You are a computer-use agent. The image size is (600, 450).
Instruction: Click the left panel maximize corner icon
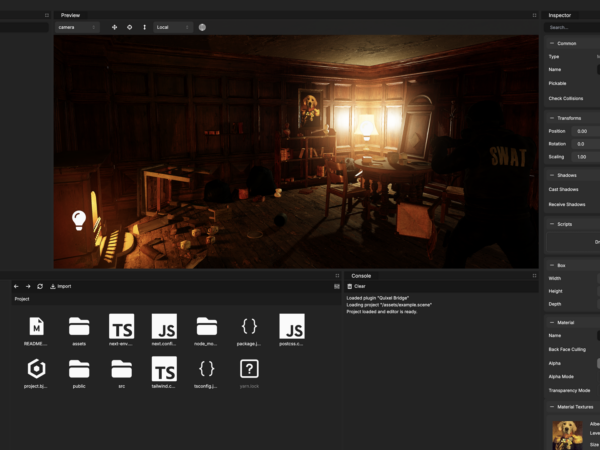[x=47, y=15]
